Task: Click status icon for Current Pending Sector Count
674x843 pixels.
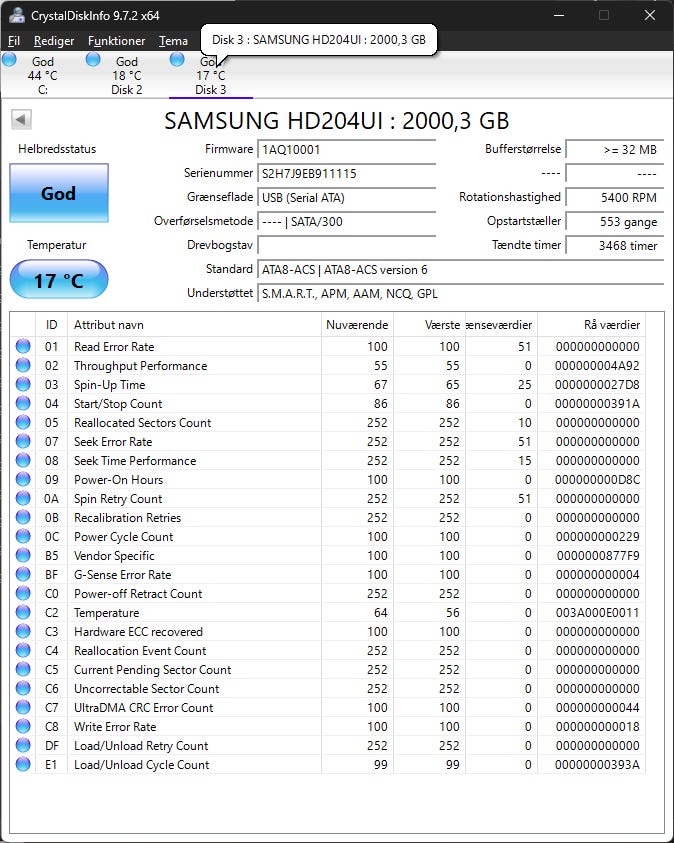Action: [23, 669]
